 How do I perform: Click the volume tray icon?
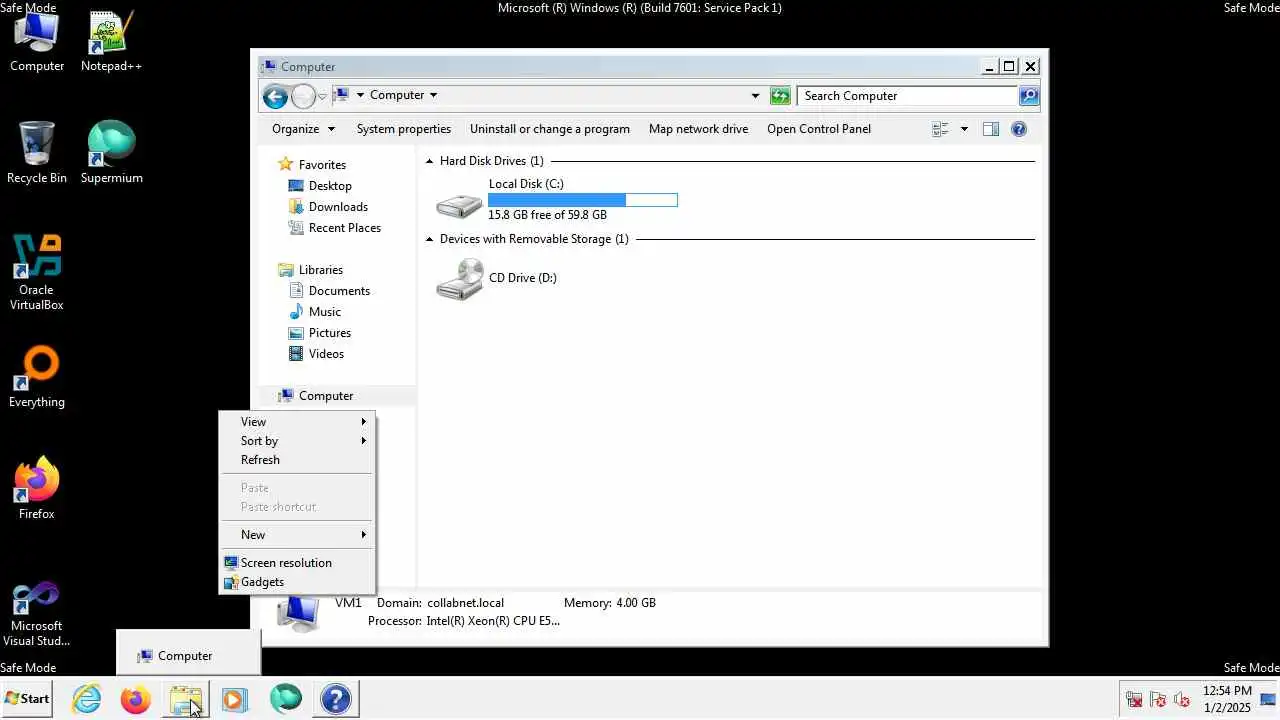pyautogui.click(x=1182, y=699)
